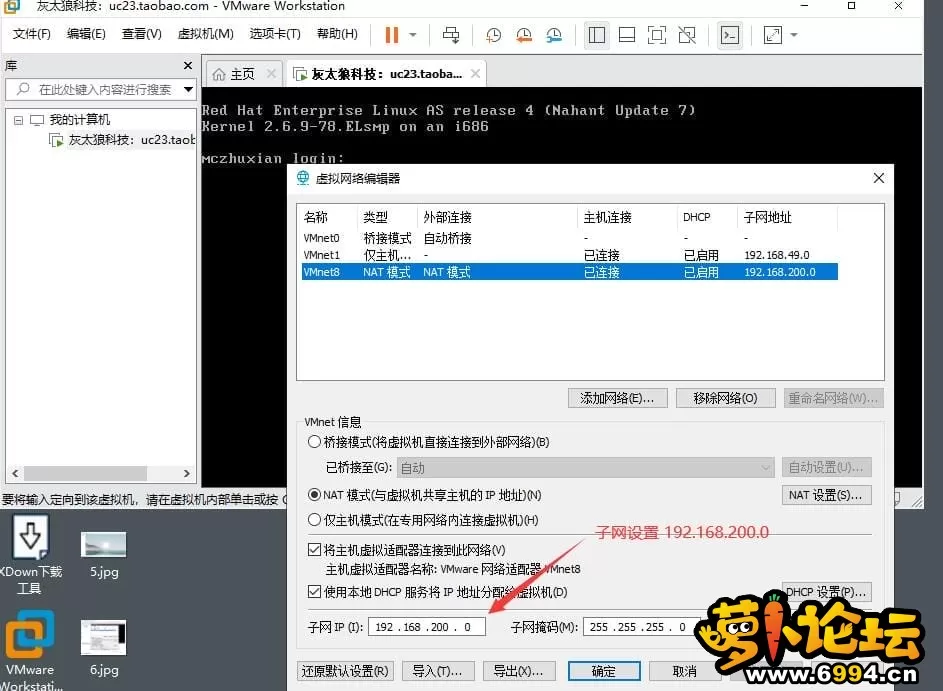
Task: Select the 桥接模式 radio button
Action: pos(314,442)
